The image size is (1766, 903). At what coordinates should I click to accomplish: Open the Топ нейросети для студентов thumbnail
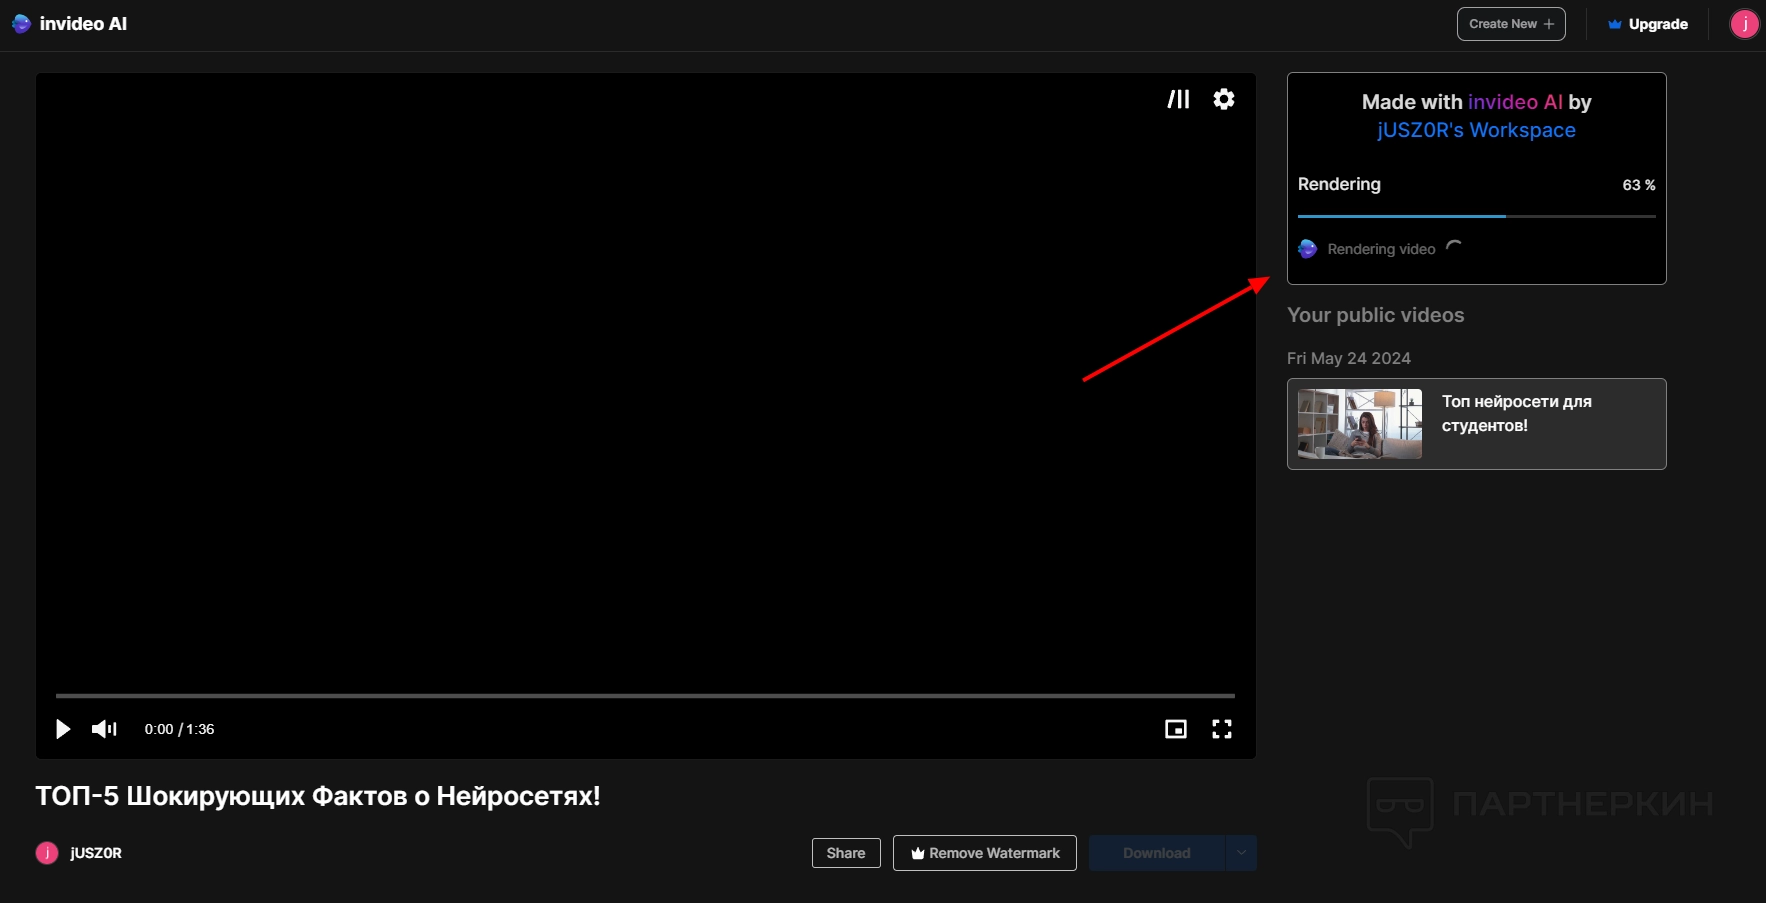(x=1359, y=424)
